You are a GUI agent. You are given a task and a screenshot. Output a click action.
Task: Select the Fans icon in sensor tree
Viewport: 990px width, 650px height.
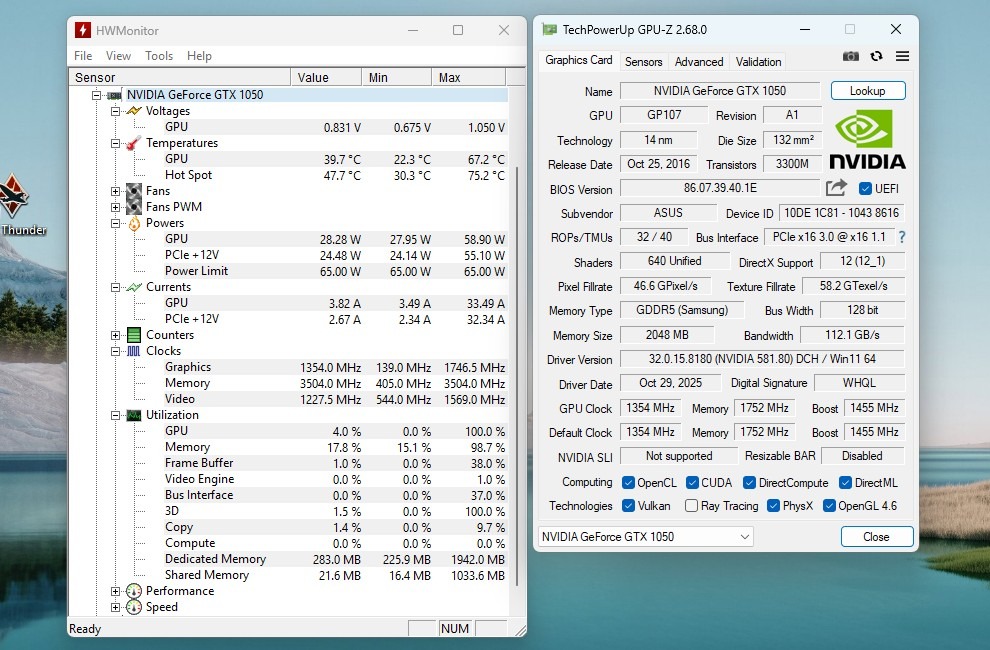pyautogui.click(x=133, y=191)
